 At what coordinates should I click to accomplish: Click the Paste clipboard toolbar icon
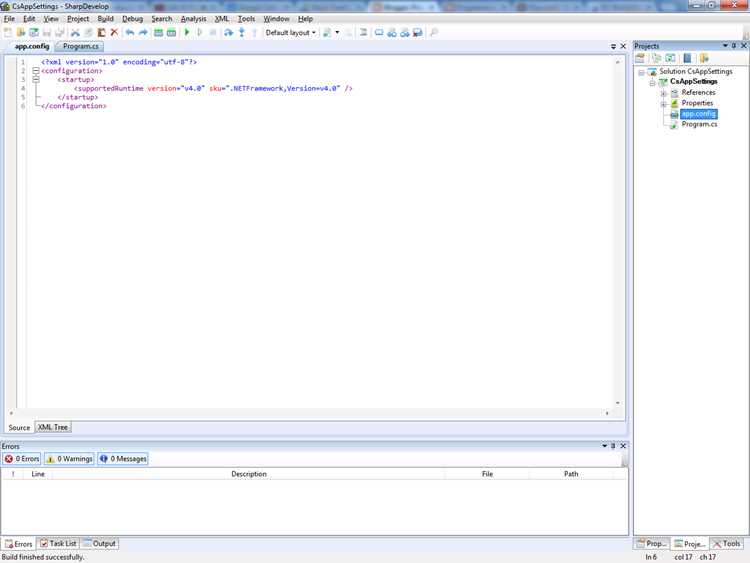101,33
